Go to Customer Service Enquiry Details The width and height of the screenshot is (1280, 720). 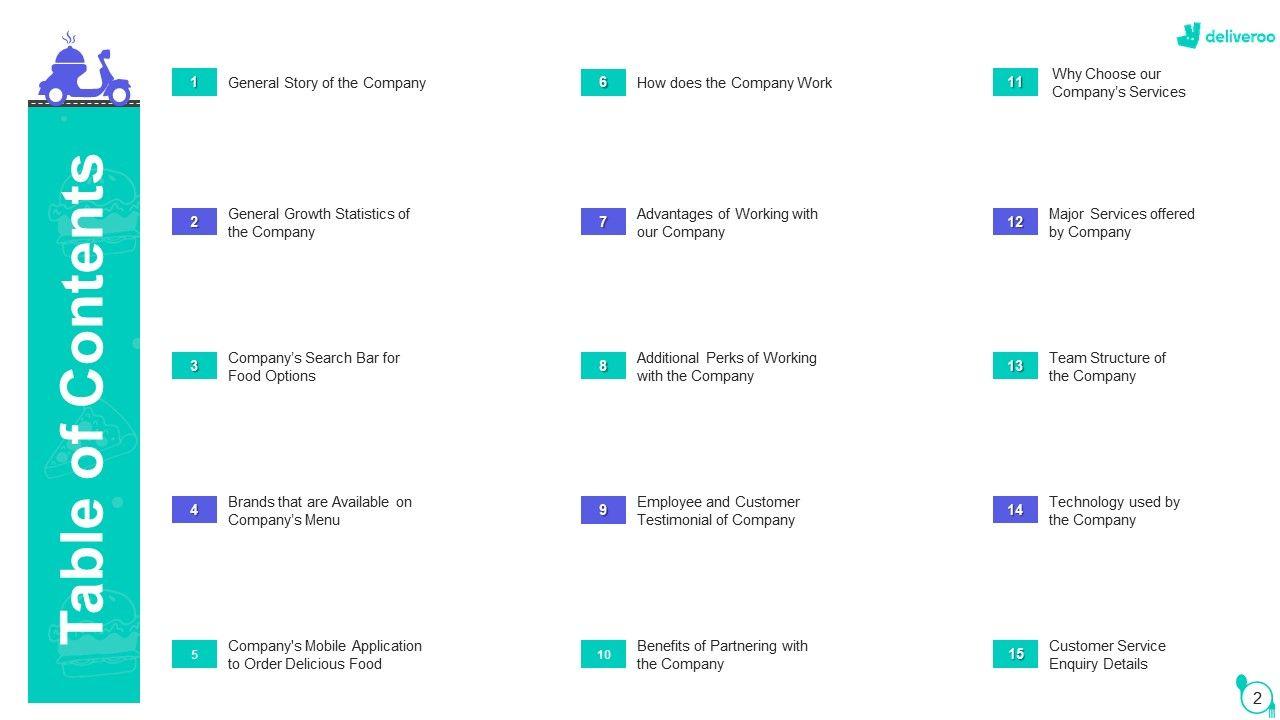[x=1107, y=655]
